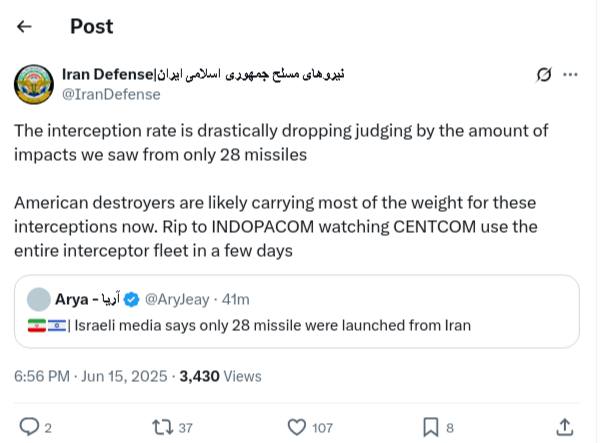Click the 37 reposts count
This screenshot has width=608, height=443.
click(186, 428)
